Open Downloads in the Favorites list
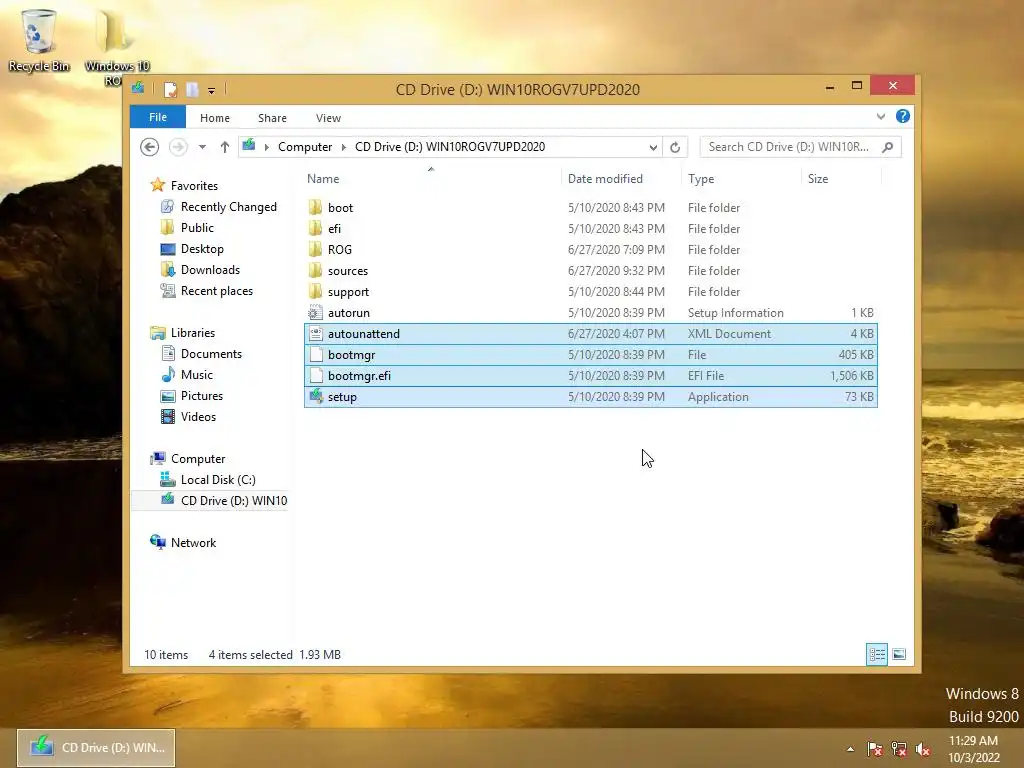Viewport: 1024px width, 768px height. point(210,270)
